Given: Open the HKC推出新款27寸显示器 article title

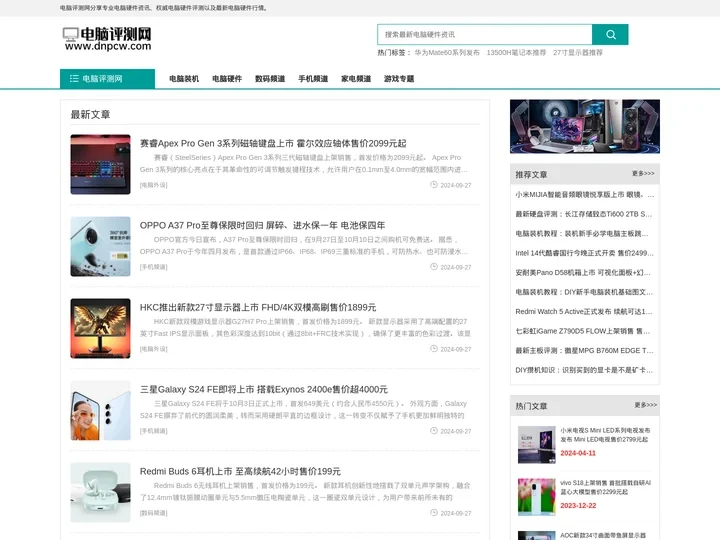Looking at the screenshot, I should [x=258, y=307].
